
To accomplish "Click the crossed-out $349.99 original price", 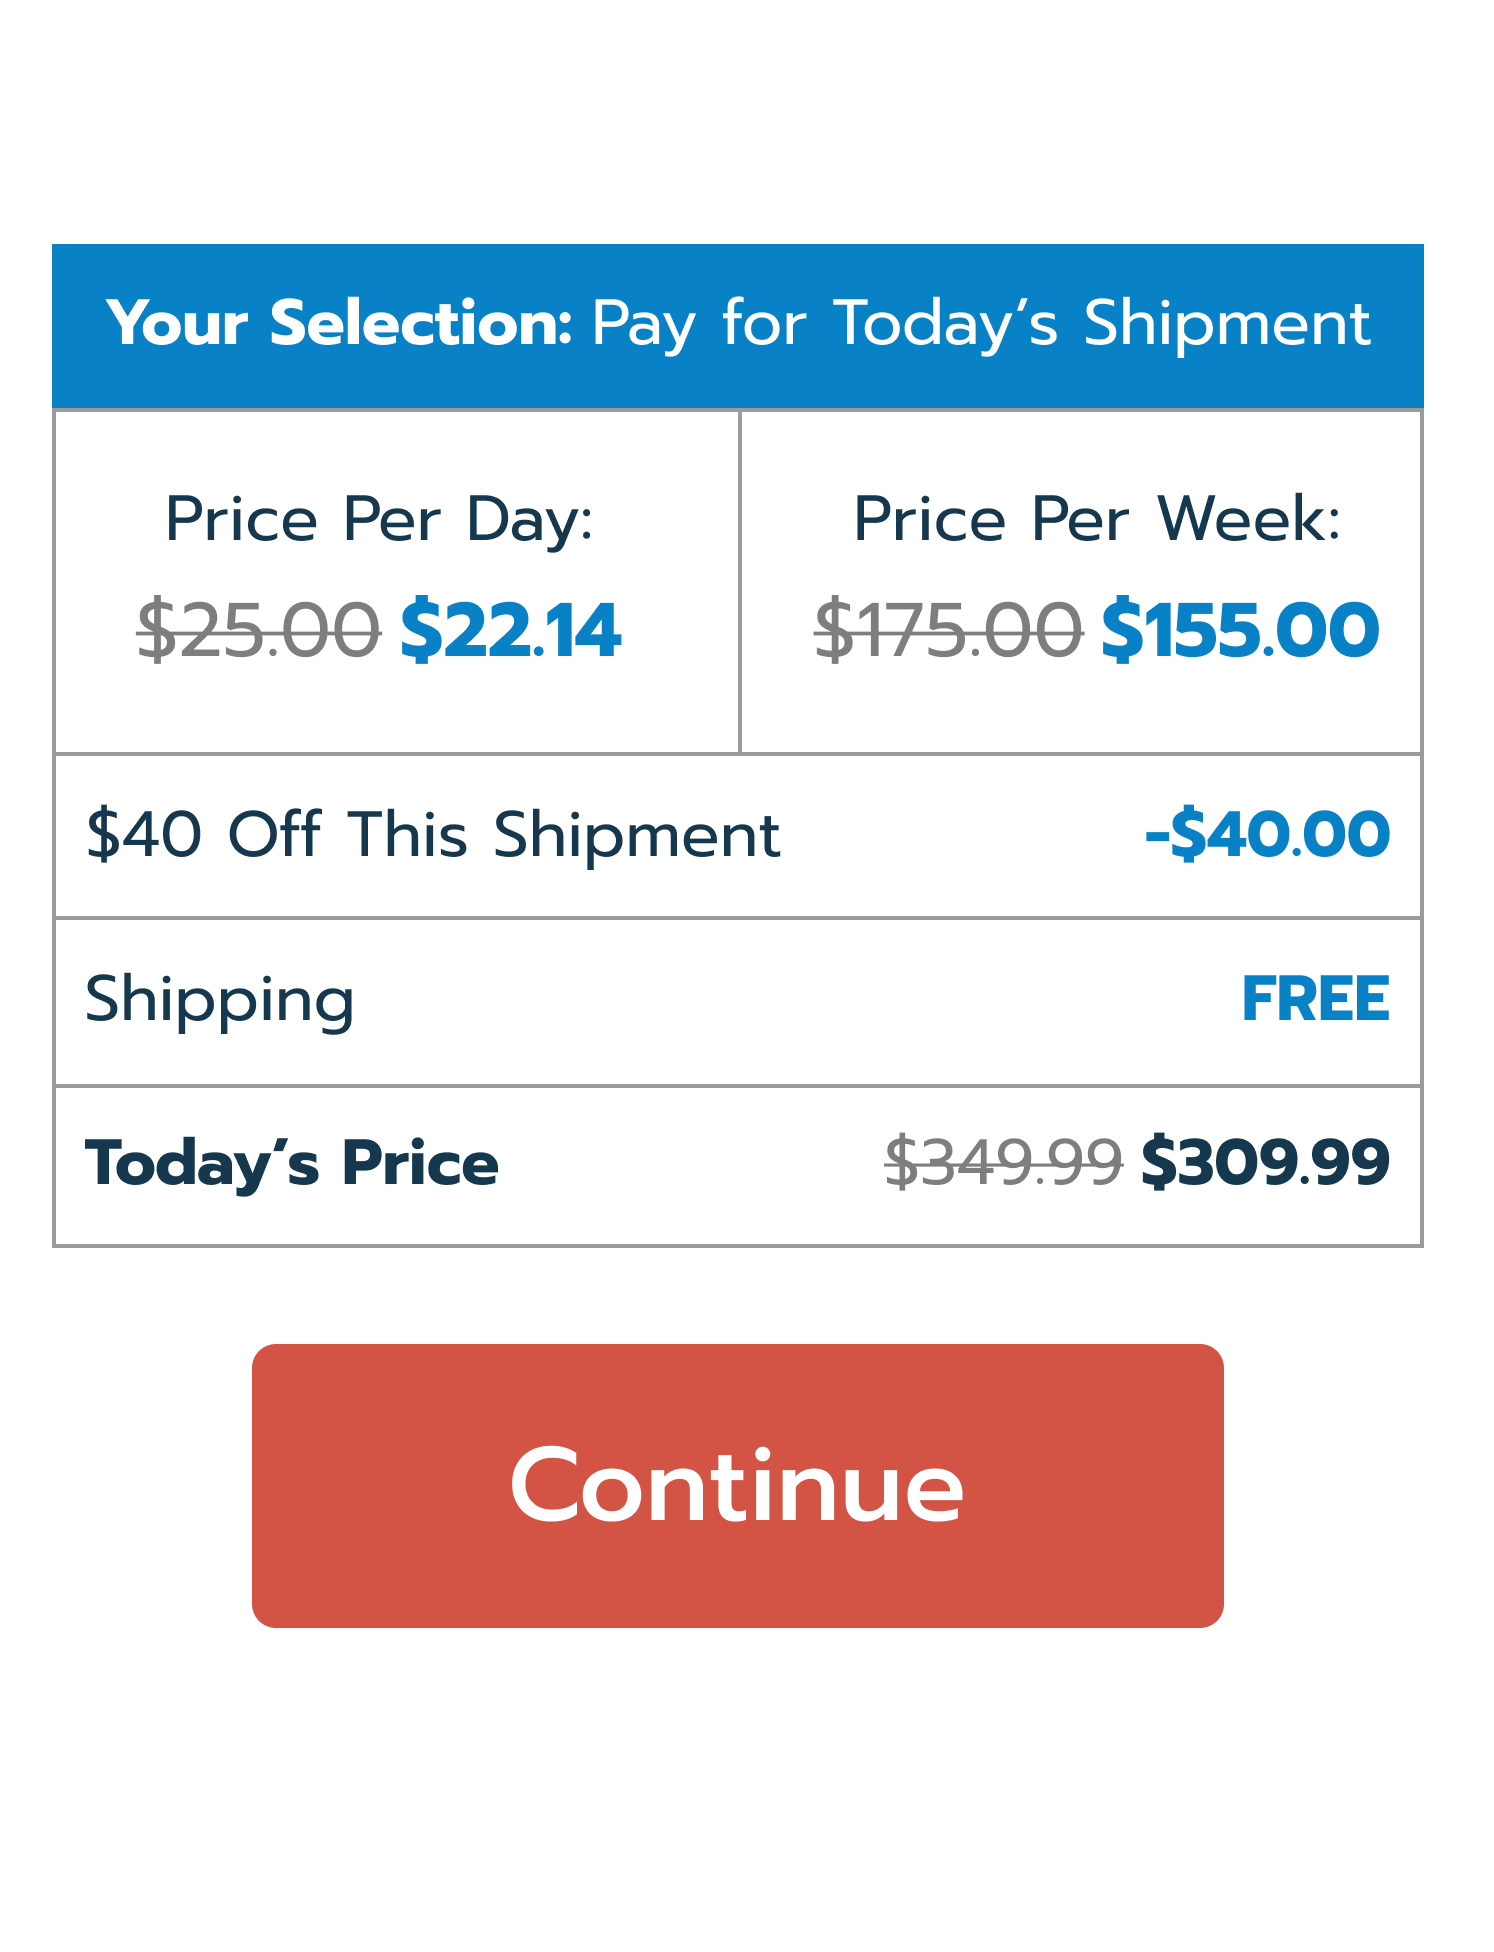I will click(x=1003, y=1163).
